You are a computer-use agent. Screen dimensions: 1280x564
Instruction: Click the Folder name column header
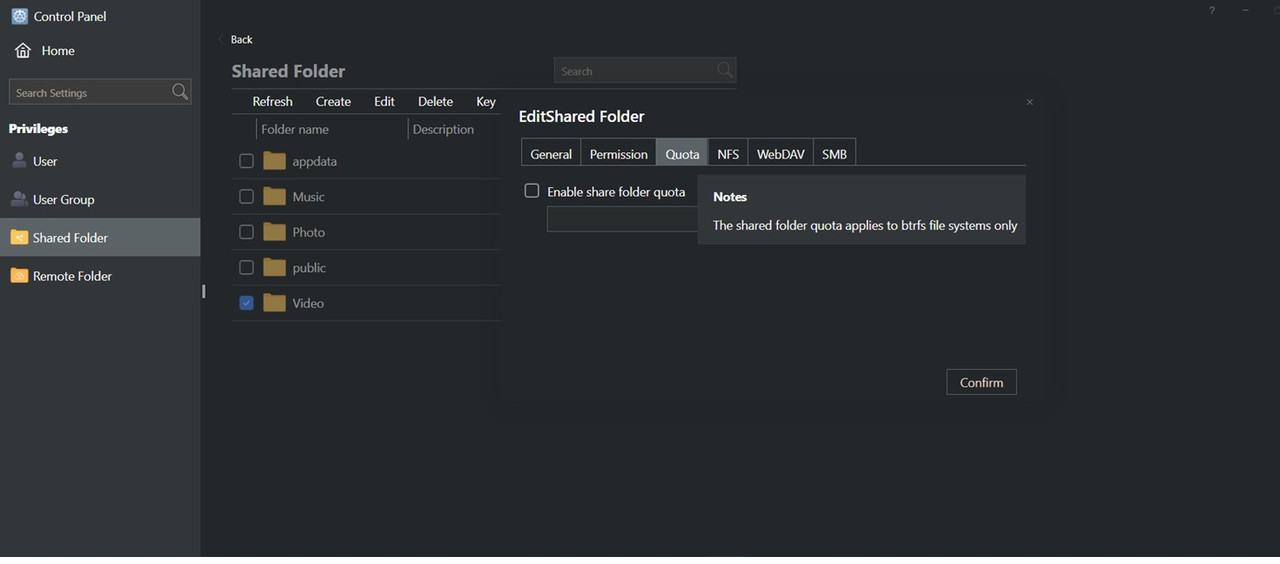click(295, 129)
